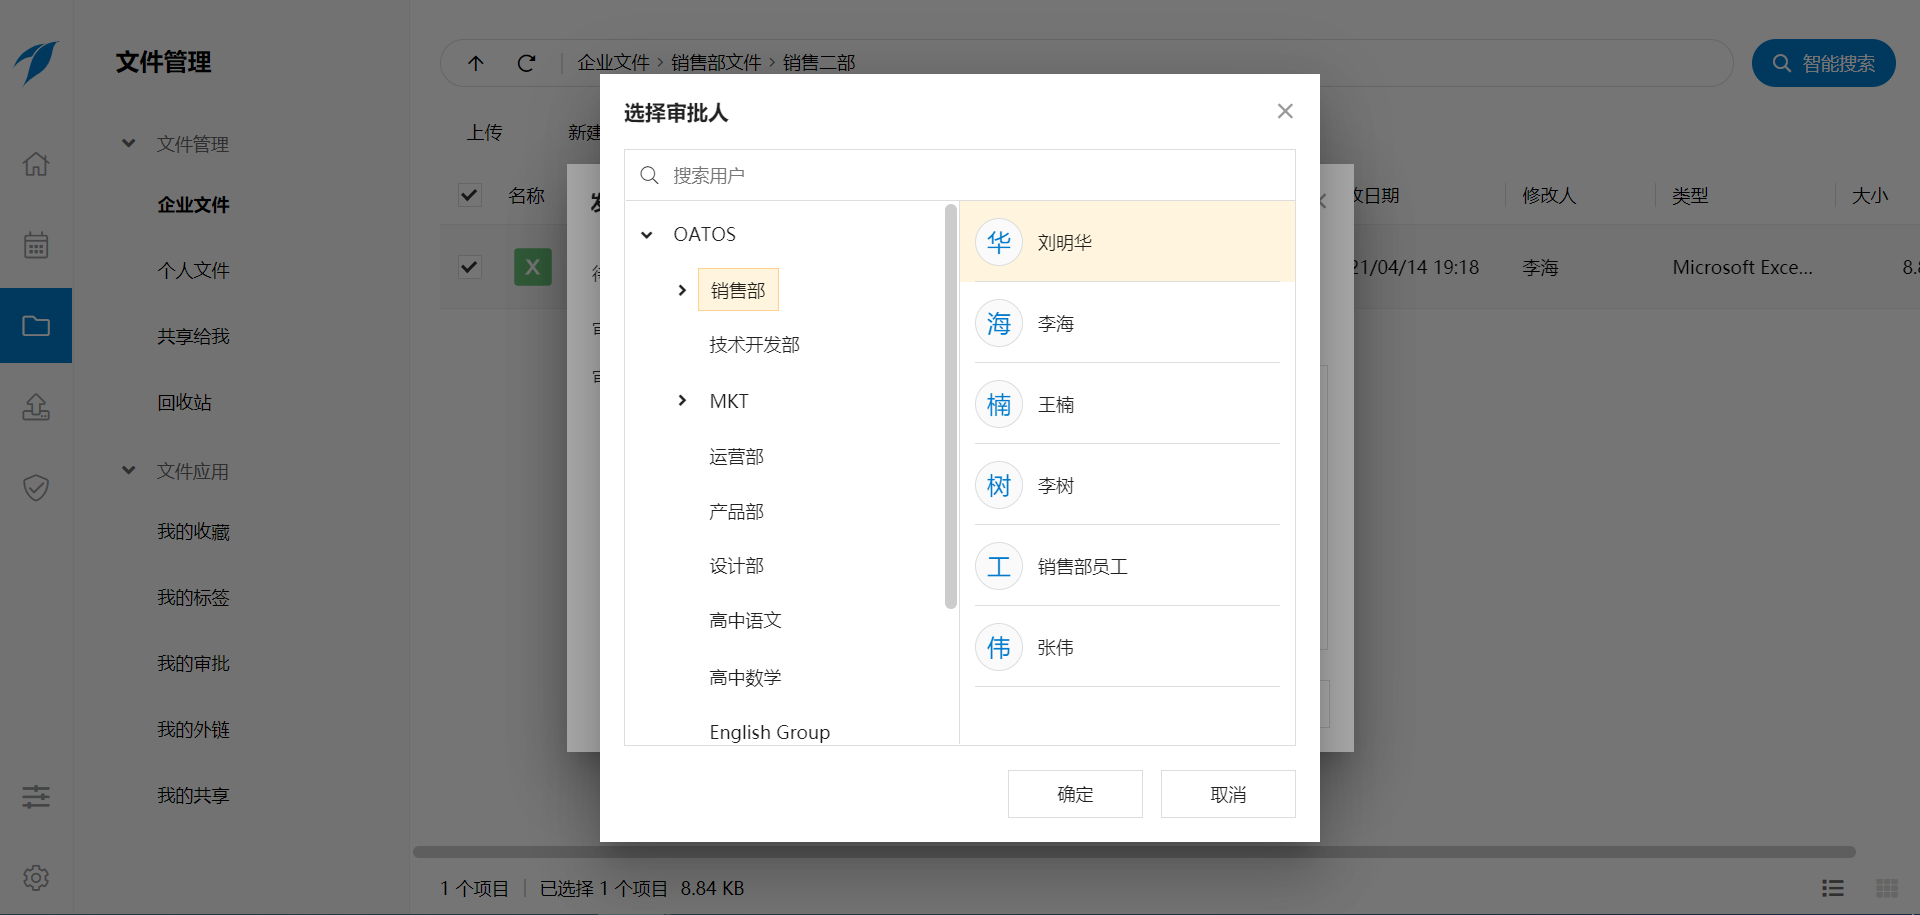Click the 取消 button
This screenshot has width=1920, height=915.
(1228, 794)
